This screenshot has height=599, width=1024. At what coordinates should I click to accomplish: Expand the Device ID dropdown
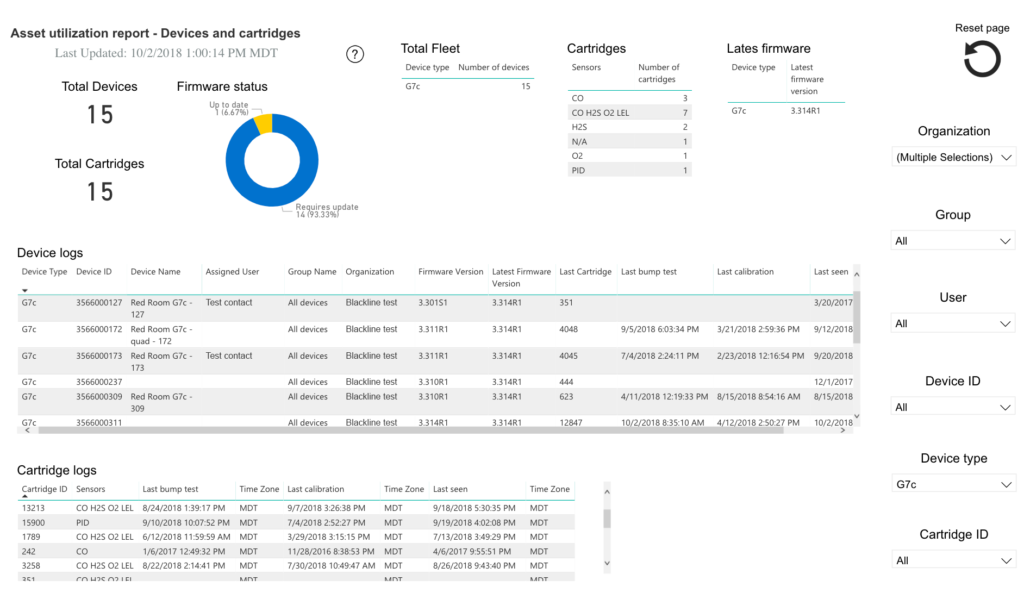coord(952,406)
